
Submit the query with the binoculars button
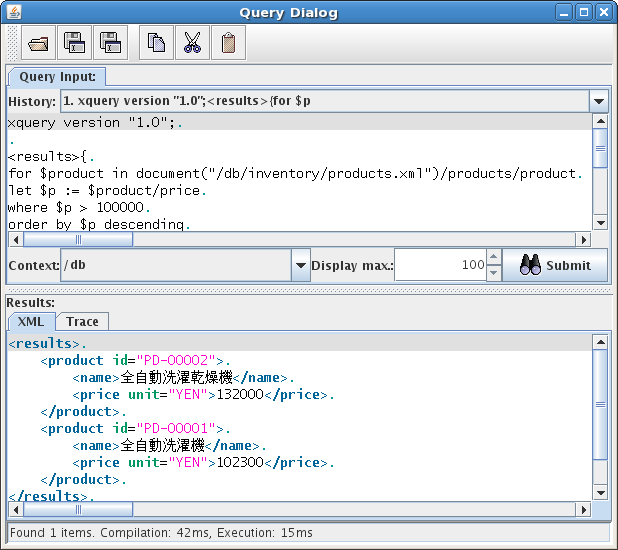(x=555, y=265)
